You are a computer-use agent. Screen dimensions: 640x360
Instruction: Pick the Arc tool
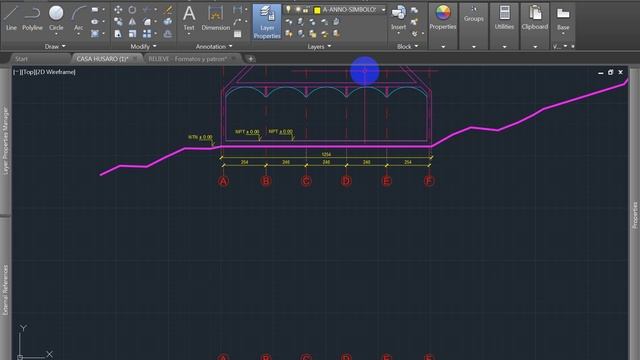click(78, 18)
